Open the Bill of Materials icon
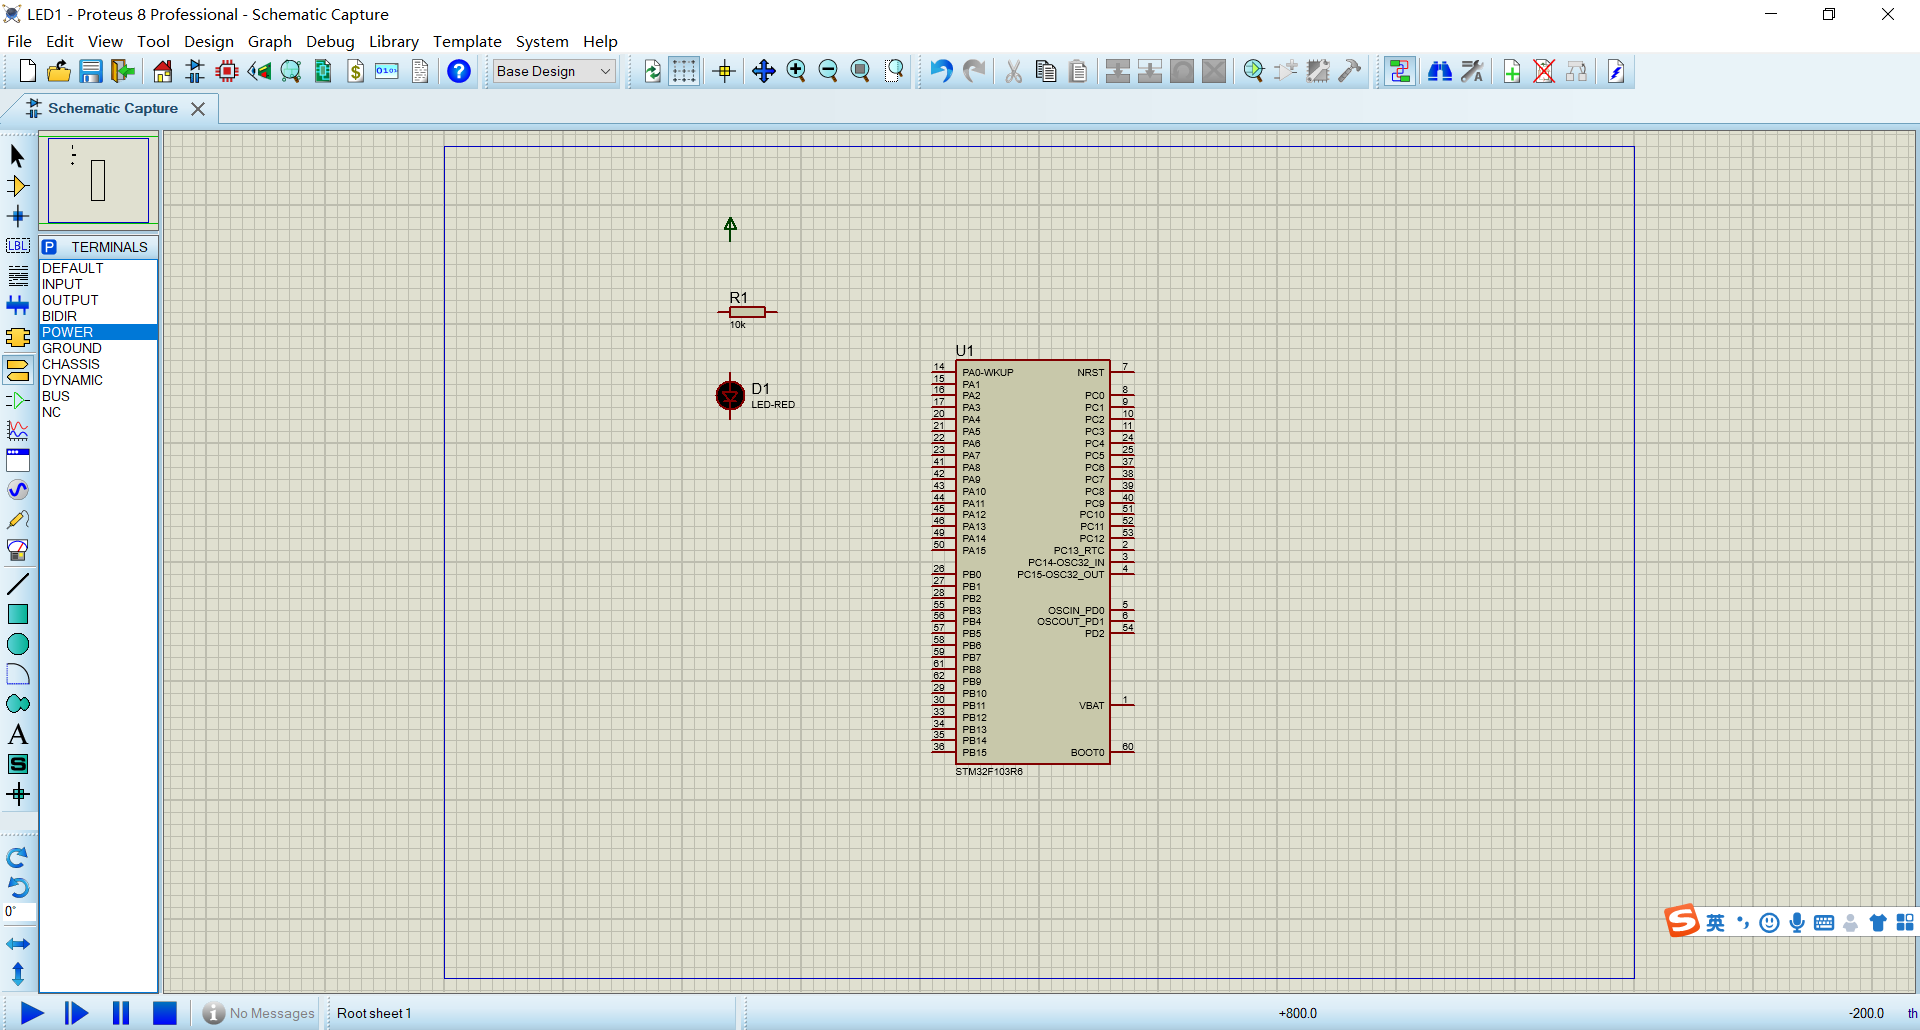 356,71
